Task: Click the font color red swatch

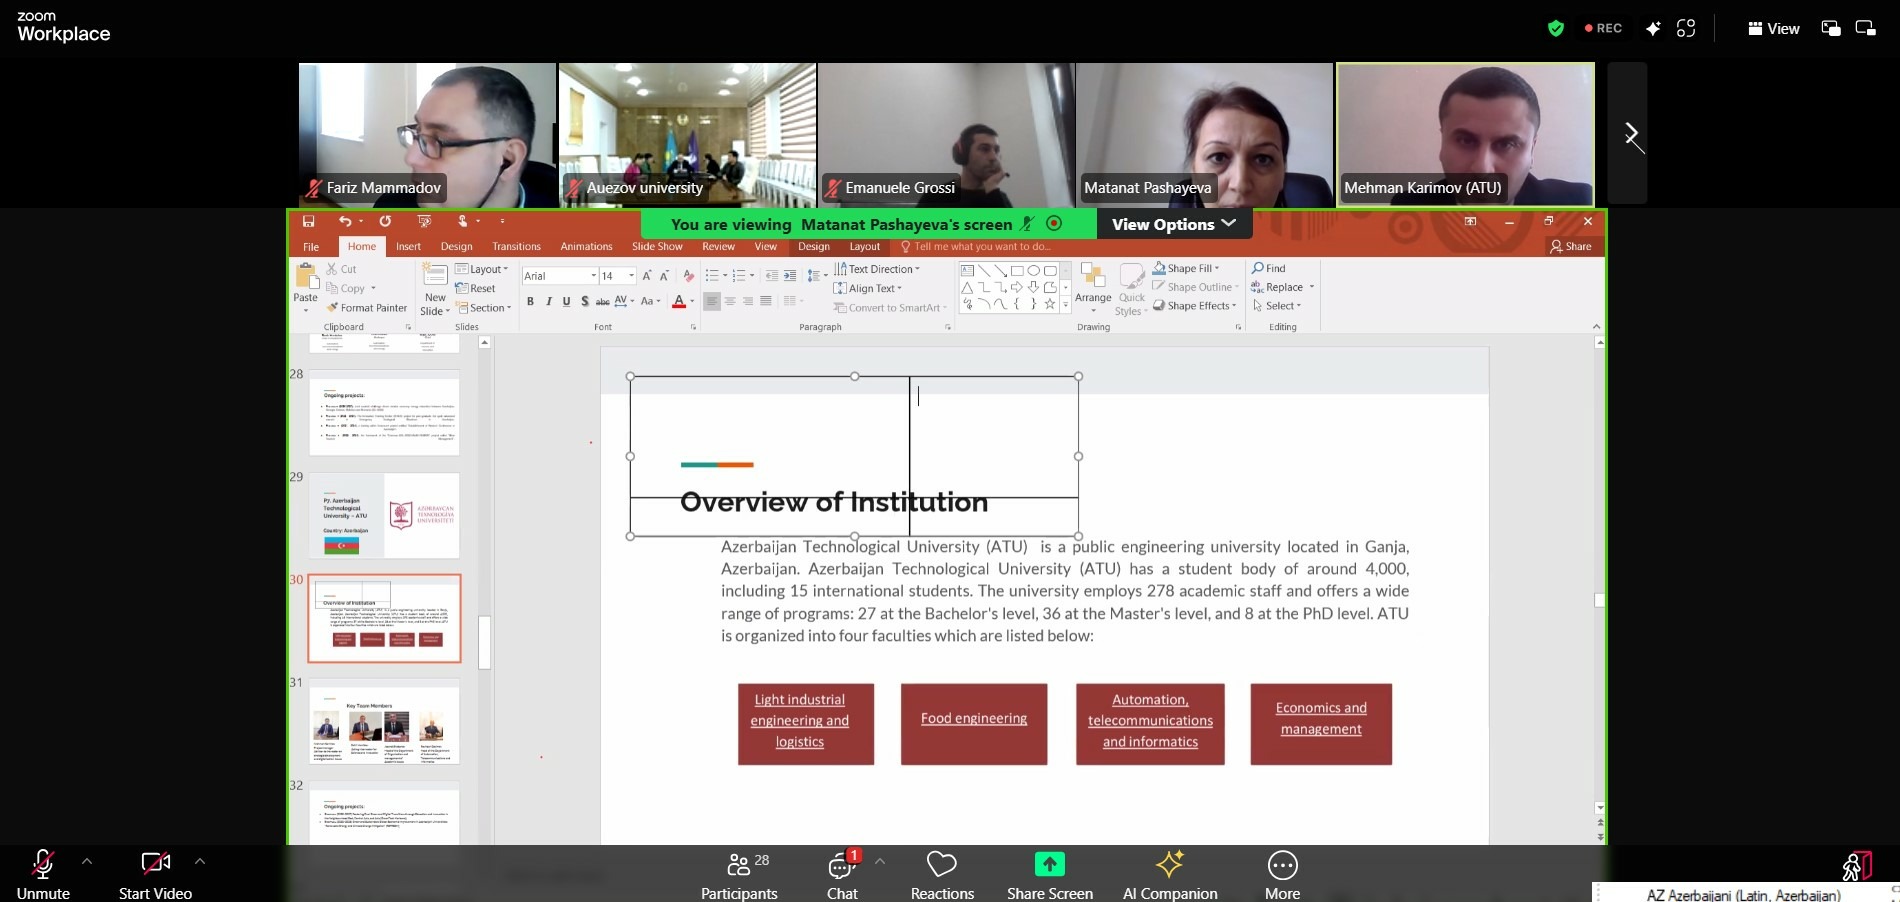Action: 680,301
